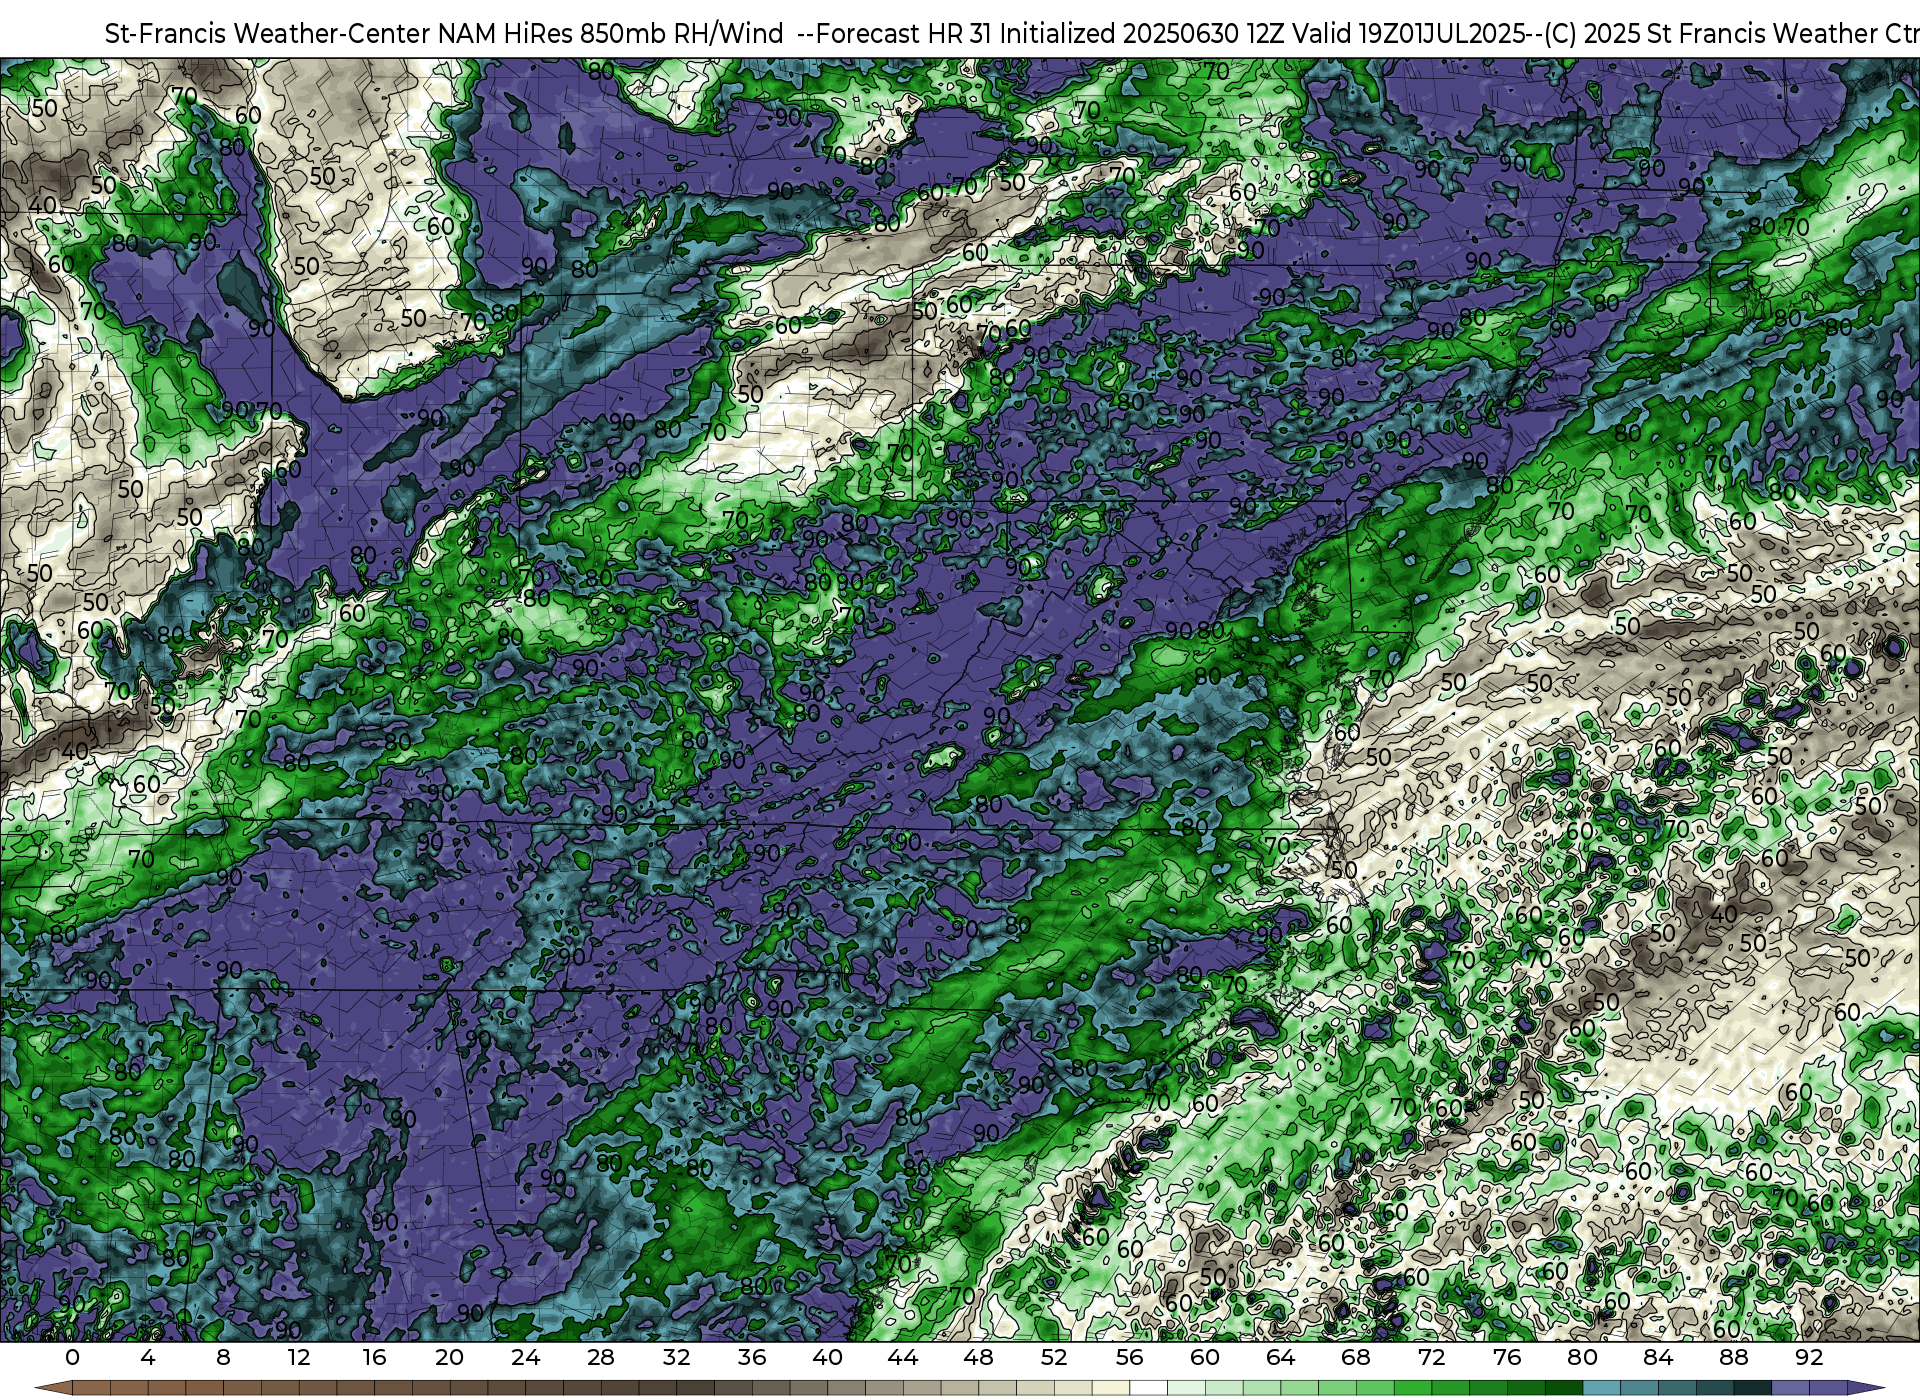Select 'NAM HiRes 850mb RH/Wind' in the header

point(611,34)
